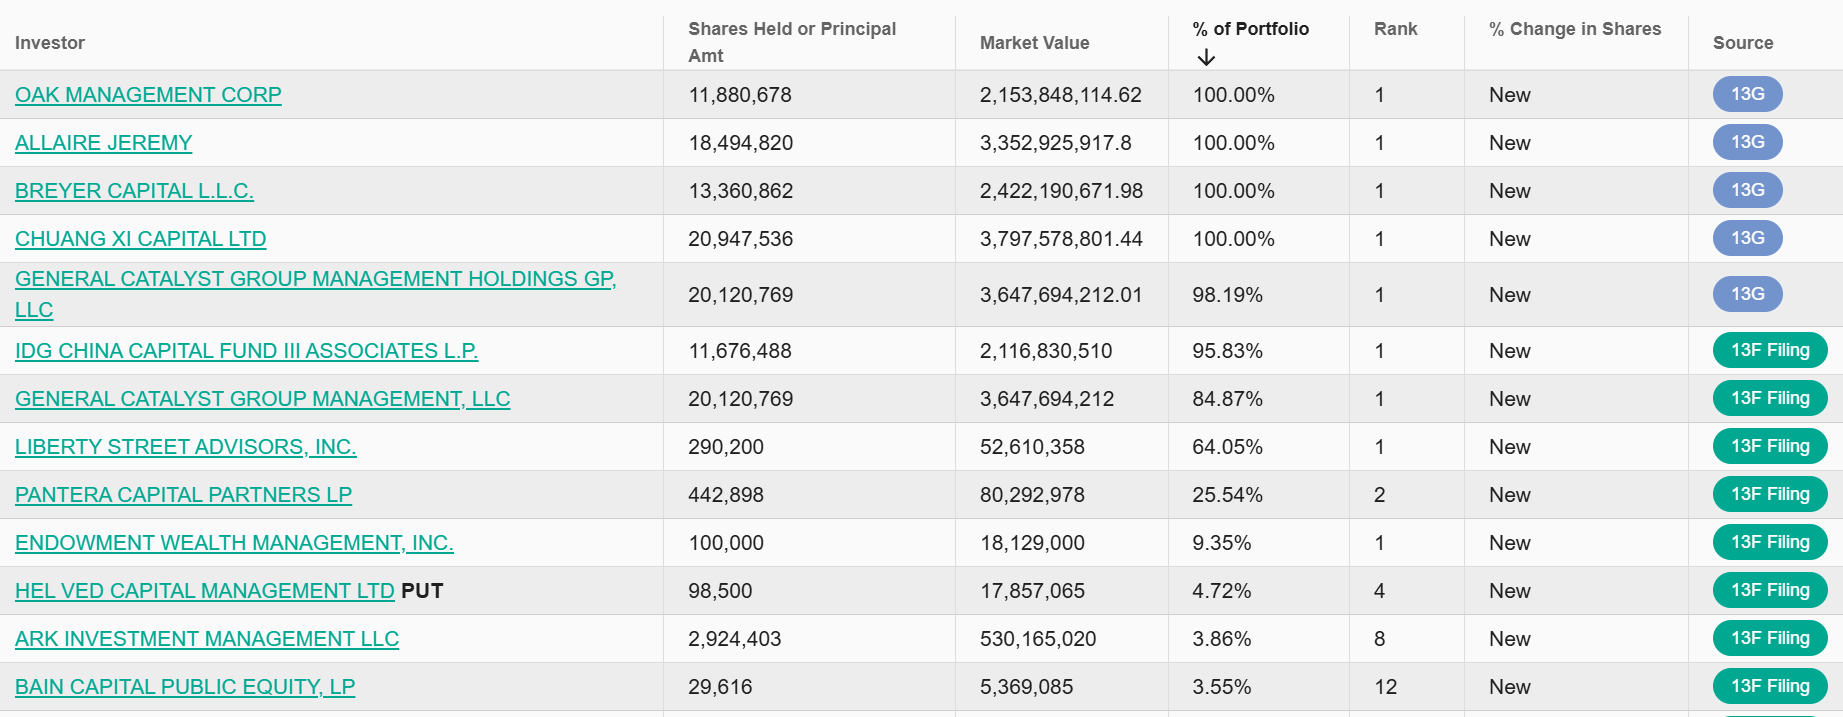Image resolution: width=1843 pixels, height=717 pixels.
Task: Open the OAK MANAGEMENT CORP investor link
Action: click(x=148, y=95)
